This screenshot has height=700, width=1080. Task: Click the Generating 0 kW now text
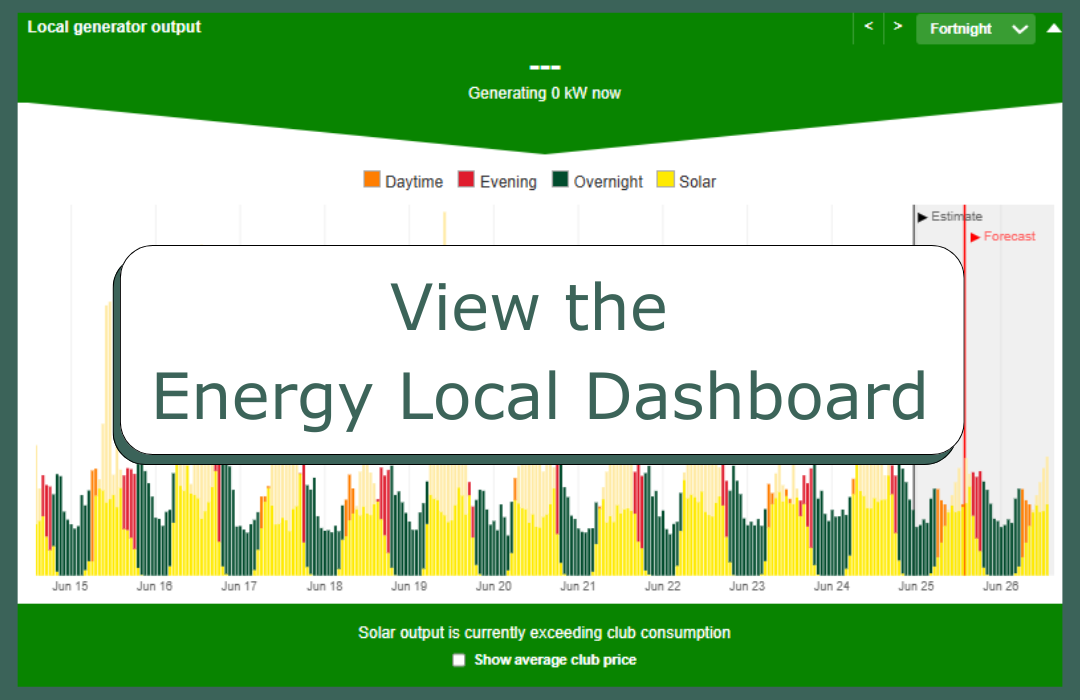(544, 93)
